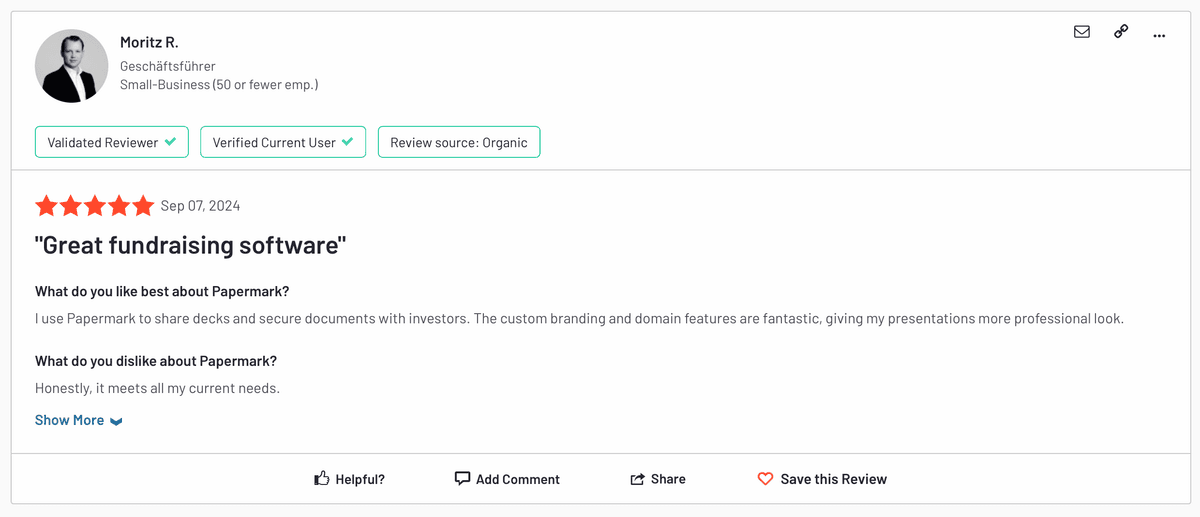This screenshot has height=517, width=1200.
Task: Open the "Great fundraising software" review title
Action: click(190, 245)
